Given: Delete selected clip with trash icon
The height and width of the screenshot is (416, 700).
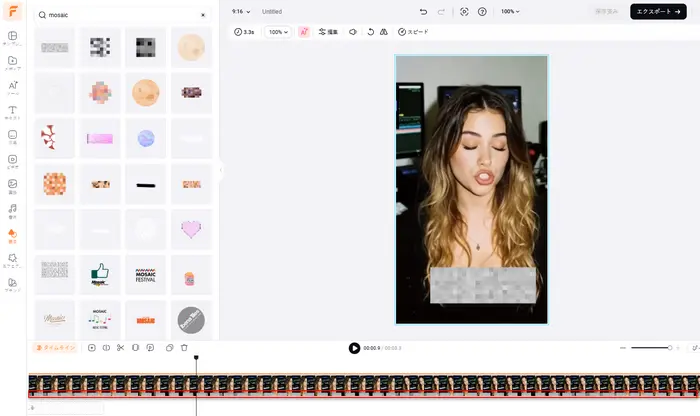Looking at the screenshot, I should tap(184, 347).
